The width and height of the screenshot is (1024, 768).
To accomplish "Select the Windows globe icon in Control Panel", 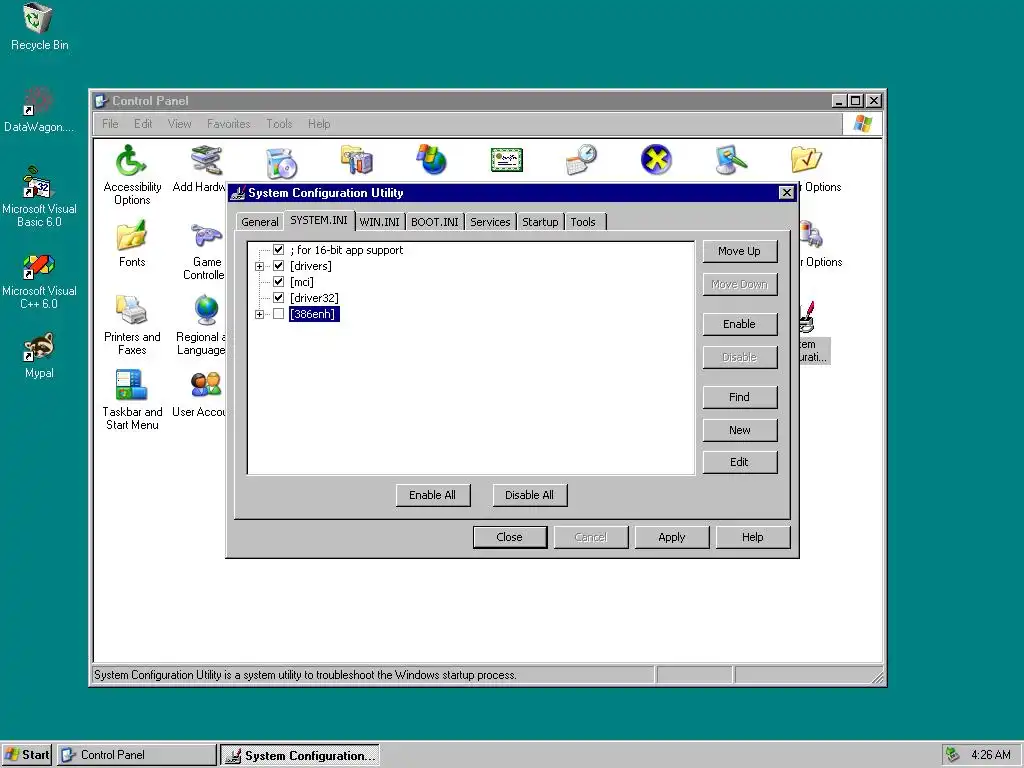I will tap(432, 160).
